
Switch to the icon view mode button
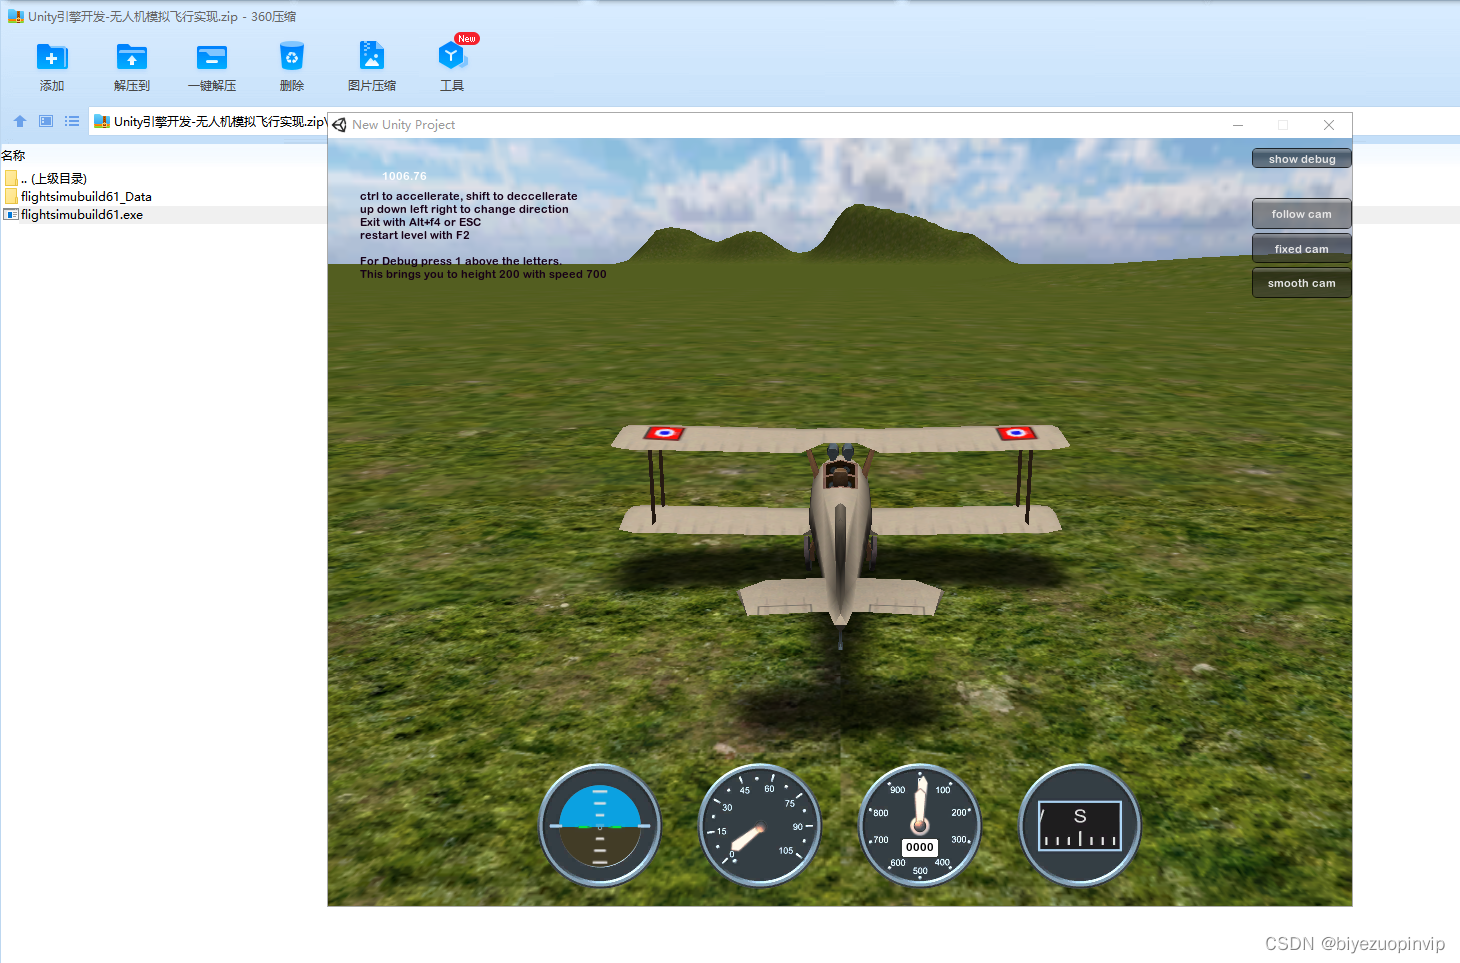click(46, 121)
